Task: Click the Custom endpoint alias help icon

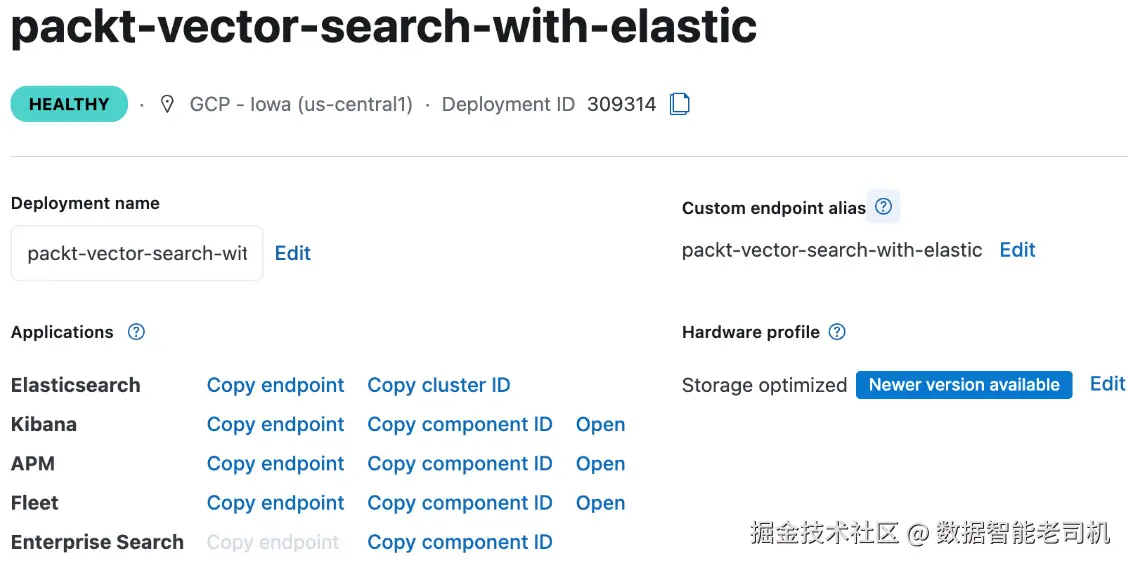Action: coord(883,207)
